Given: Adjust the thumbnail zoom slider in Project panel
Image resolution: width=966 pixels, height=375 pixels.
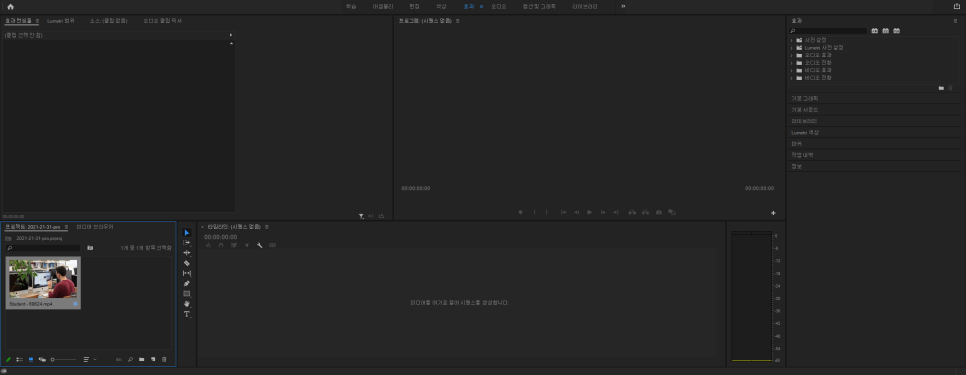Looking at the screenshot, I should point(63,359).
